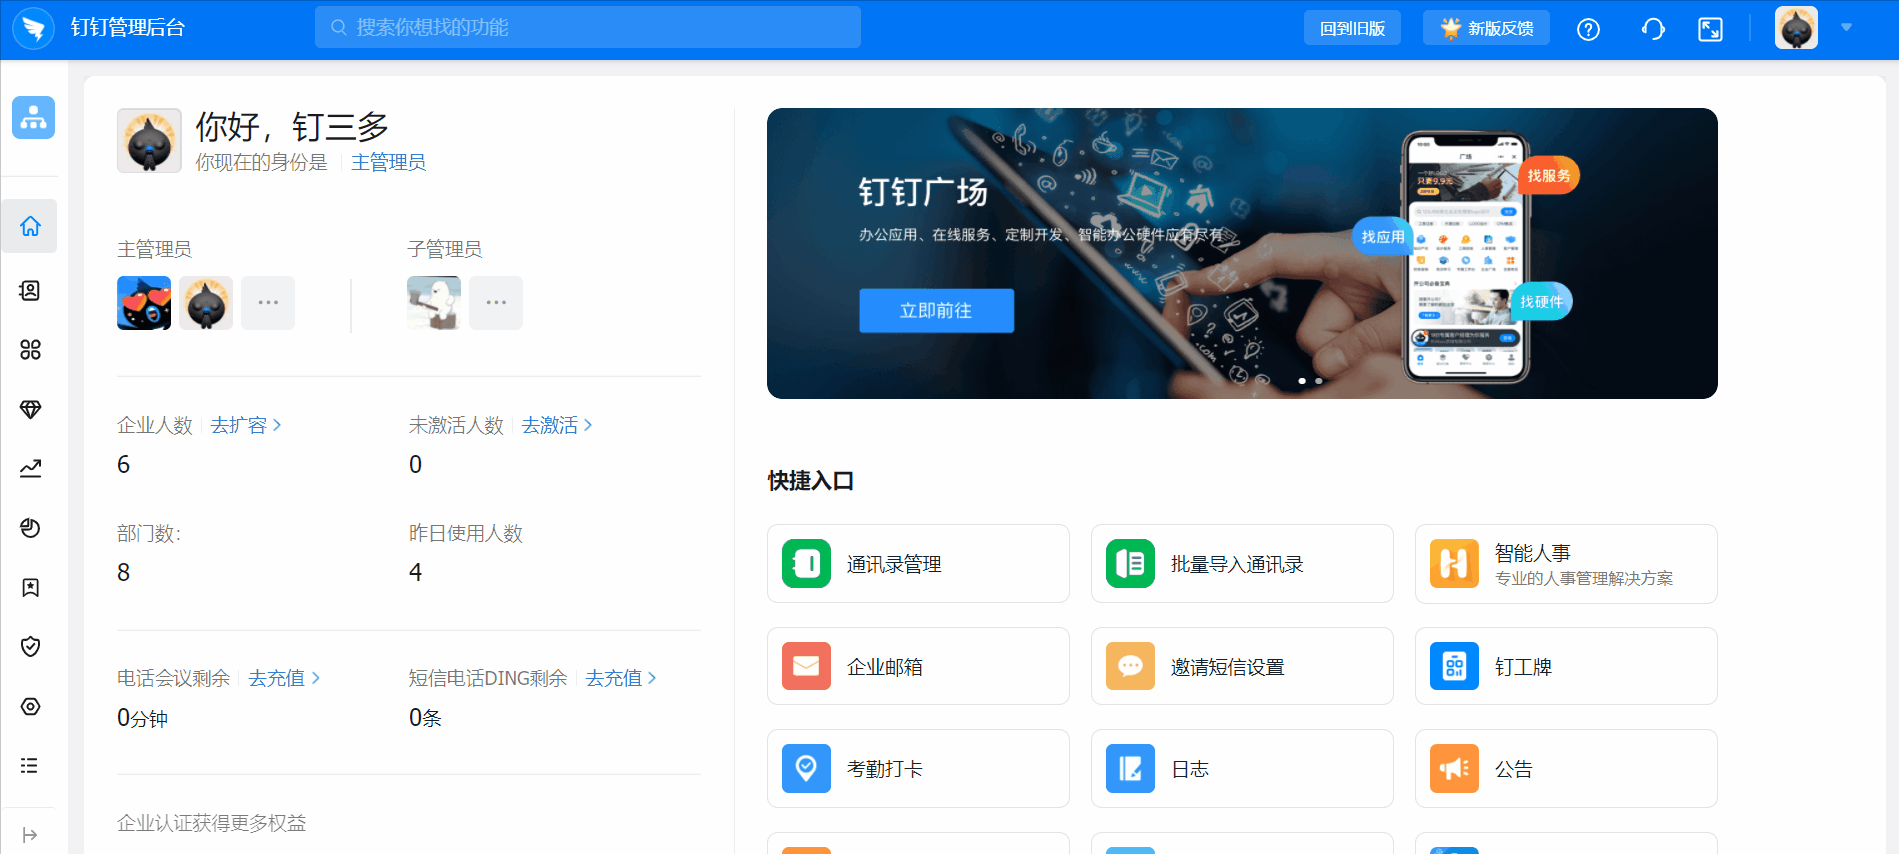
Task: Click 立即前往 button on banner
Action: tap(936, 311)
